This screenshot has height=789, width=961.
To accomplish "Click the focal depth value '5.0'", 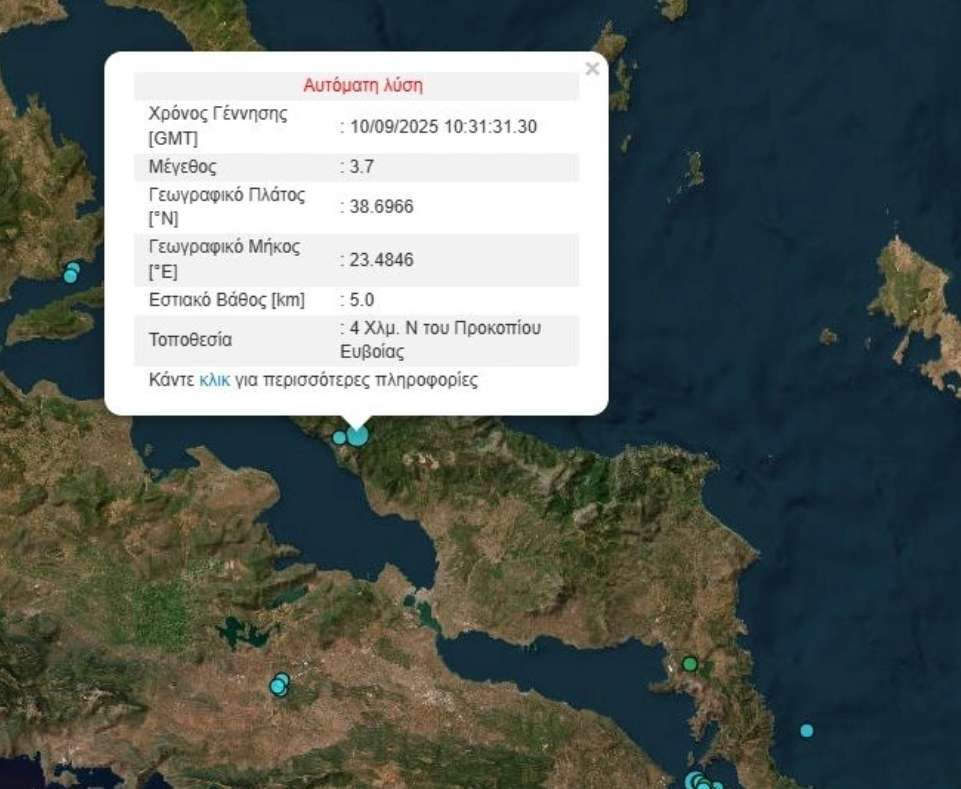I will pos(362,300).
